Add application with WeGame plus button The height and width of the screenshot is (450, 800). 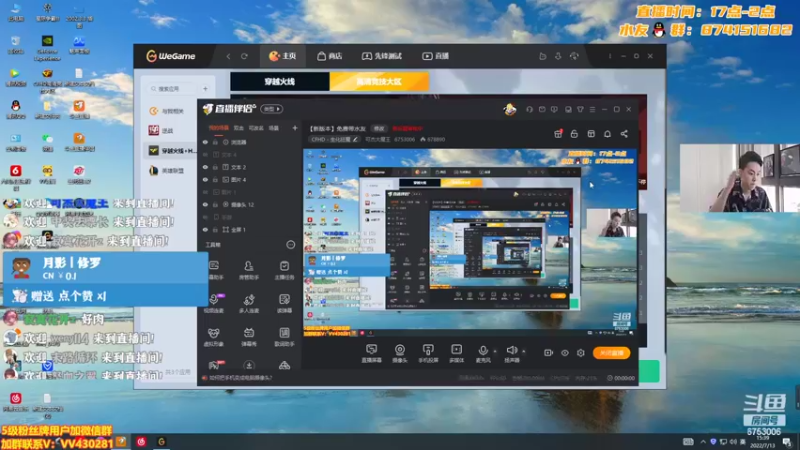click(205, 89)
